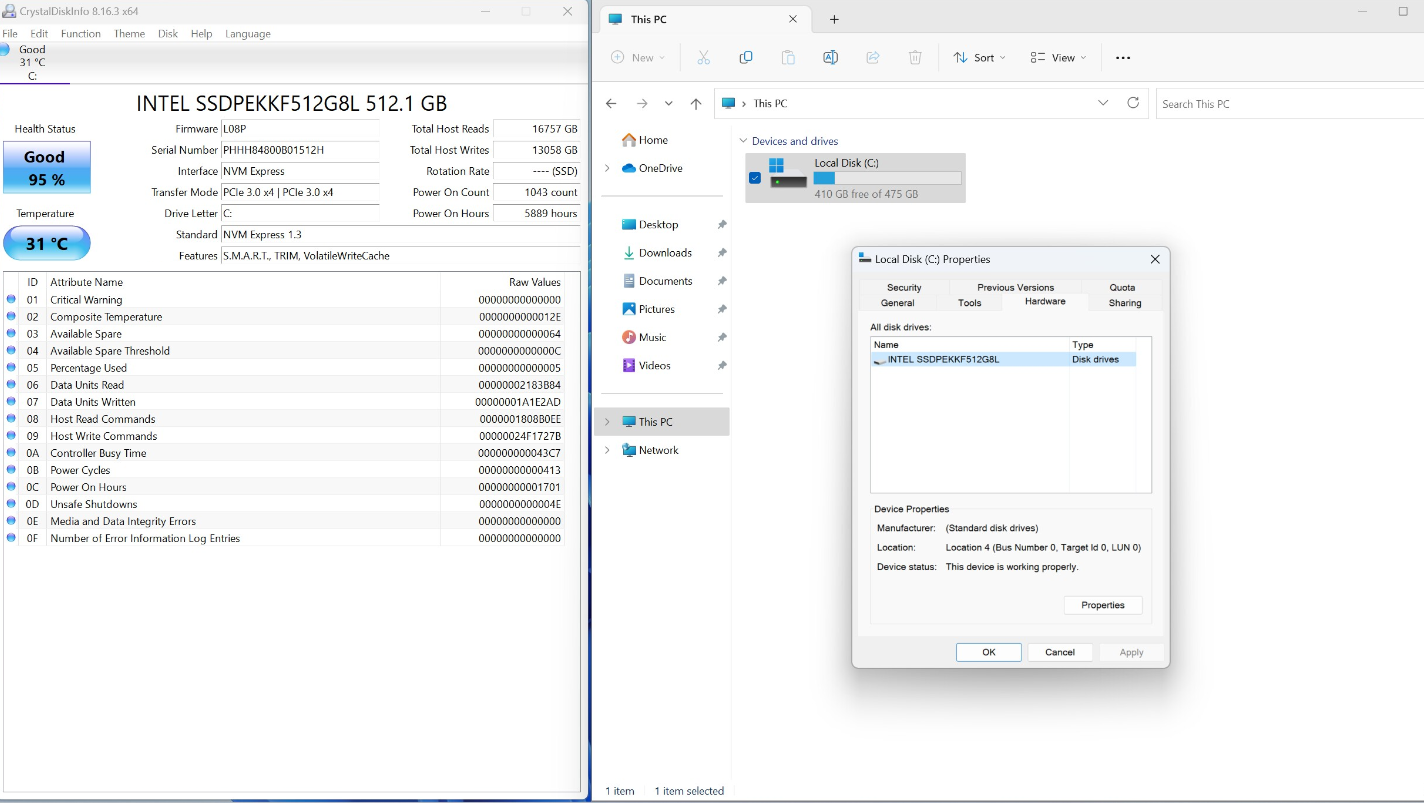Click the 31 °C temperature button
This screenshot has height=803, width=1424.
click(x=46, y=243)
